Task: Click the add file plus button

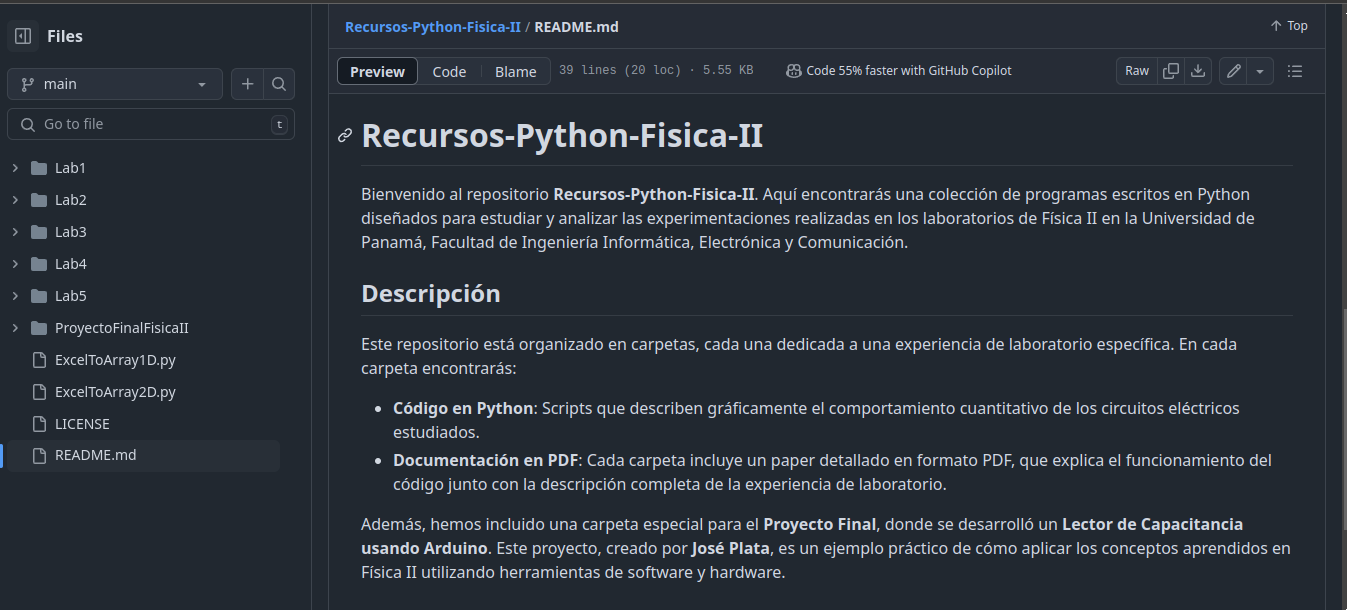Action: [x=248, y=84]
